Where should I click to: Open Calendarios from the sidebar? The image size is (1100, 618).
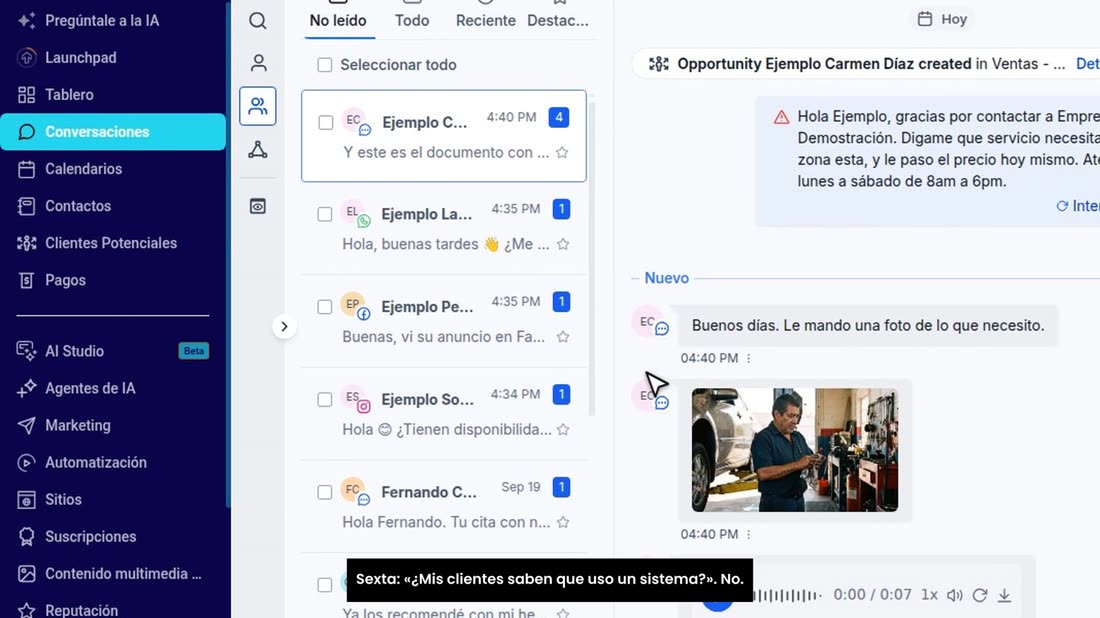click(83, 169)
